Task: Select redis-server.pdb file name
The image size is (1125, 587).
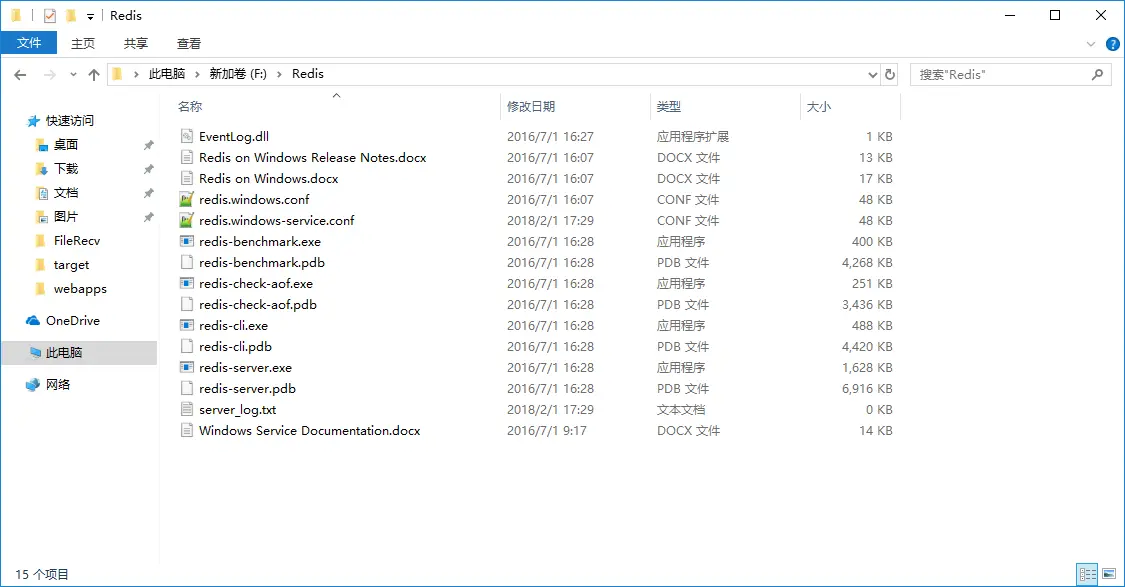Action: (248, 388)
